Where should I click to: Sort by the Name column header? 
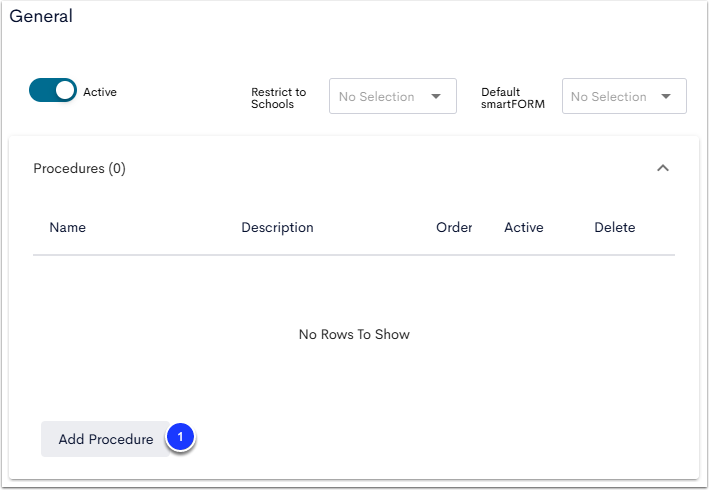pyautogui.click(x=67, y=227)
